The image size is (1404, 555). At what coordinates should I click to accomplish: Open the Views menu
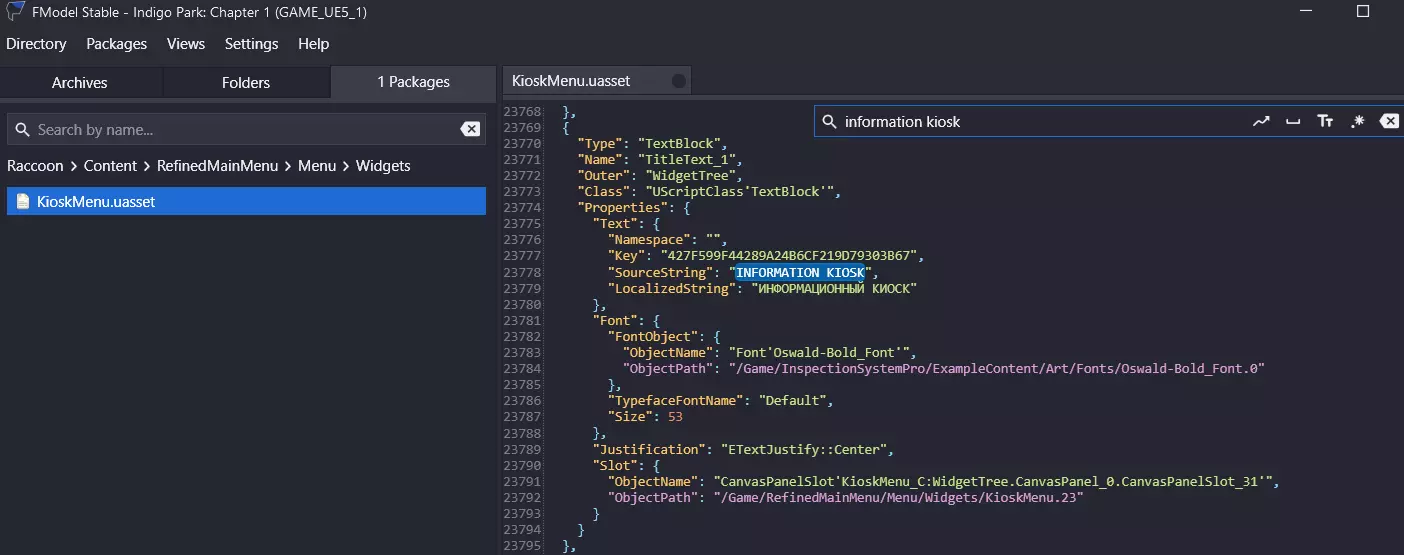click(x=186, y=44)
